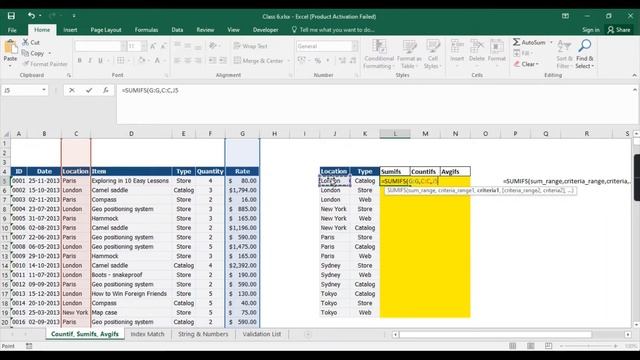Click the AutoSum sigma icon
Viewport: 640px width, 360px height.
pos(516,42)
